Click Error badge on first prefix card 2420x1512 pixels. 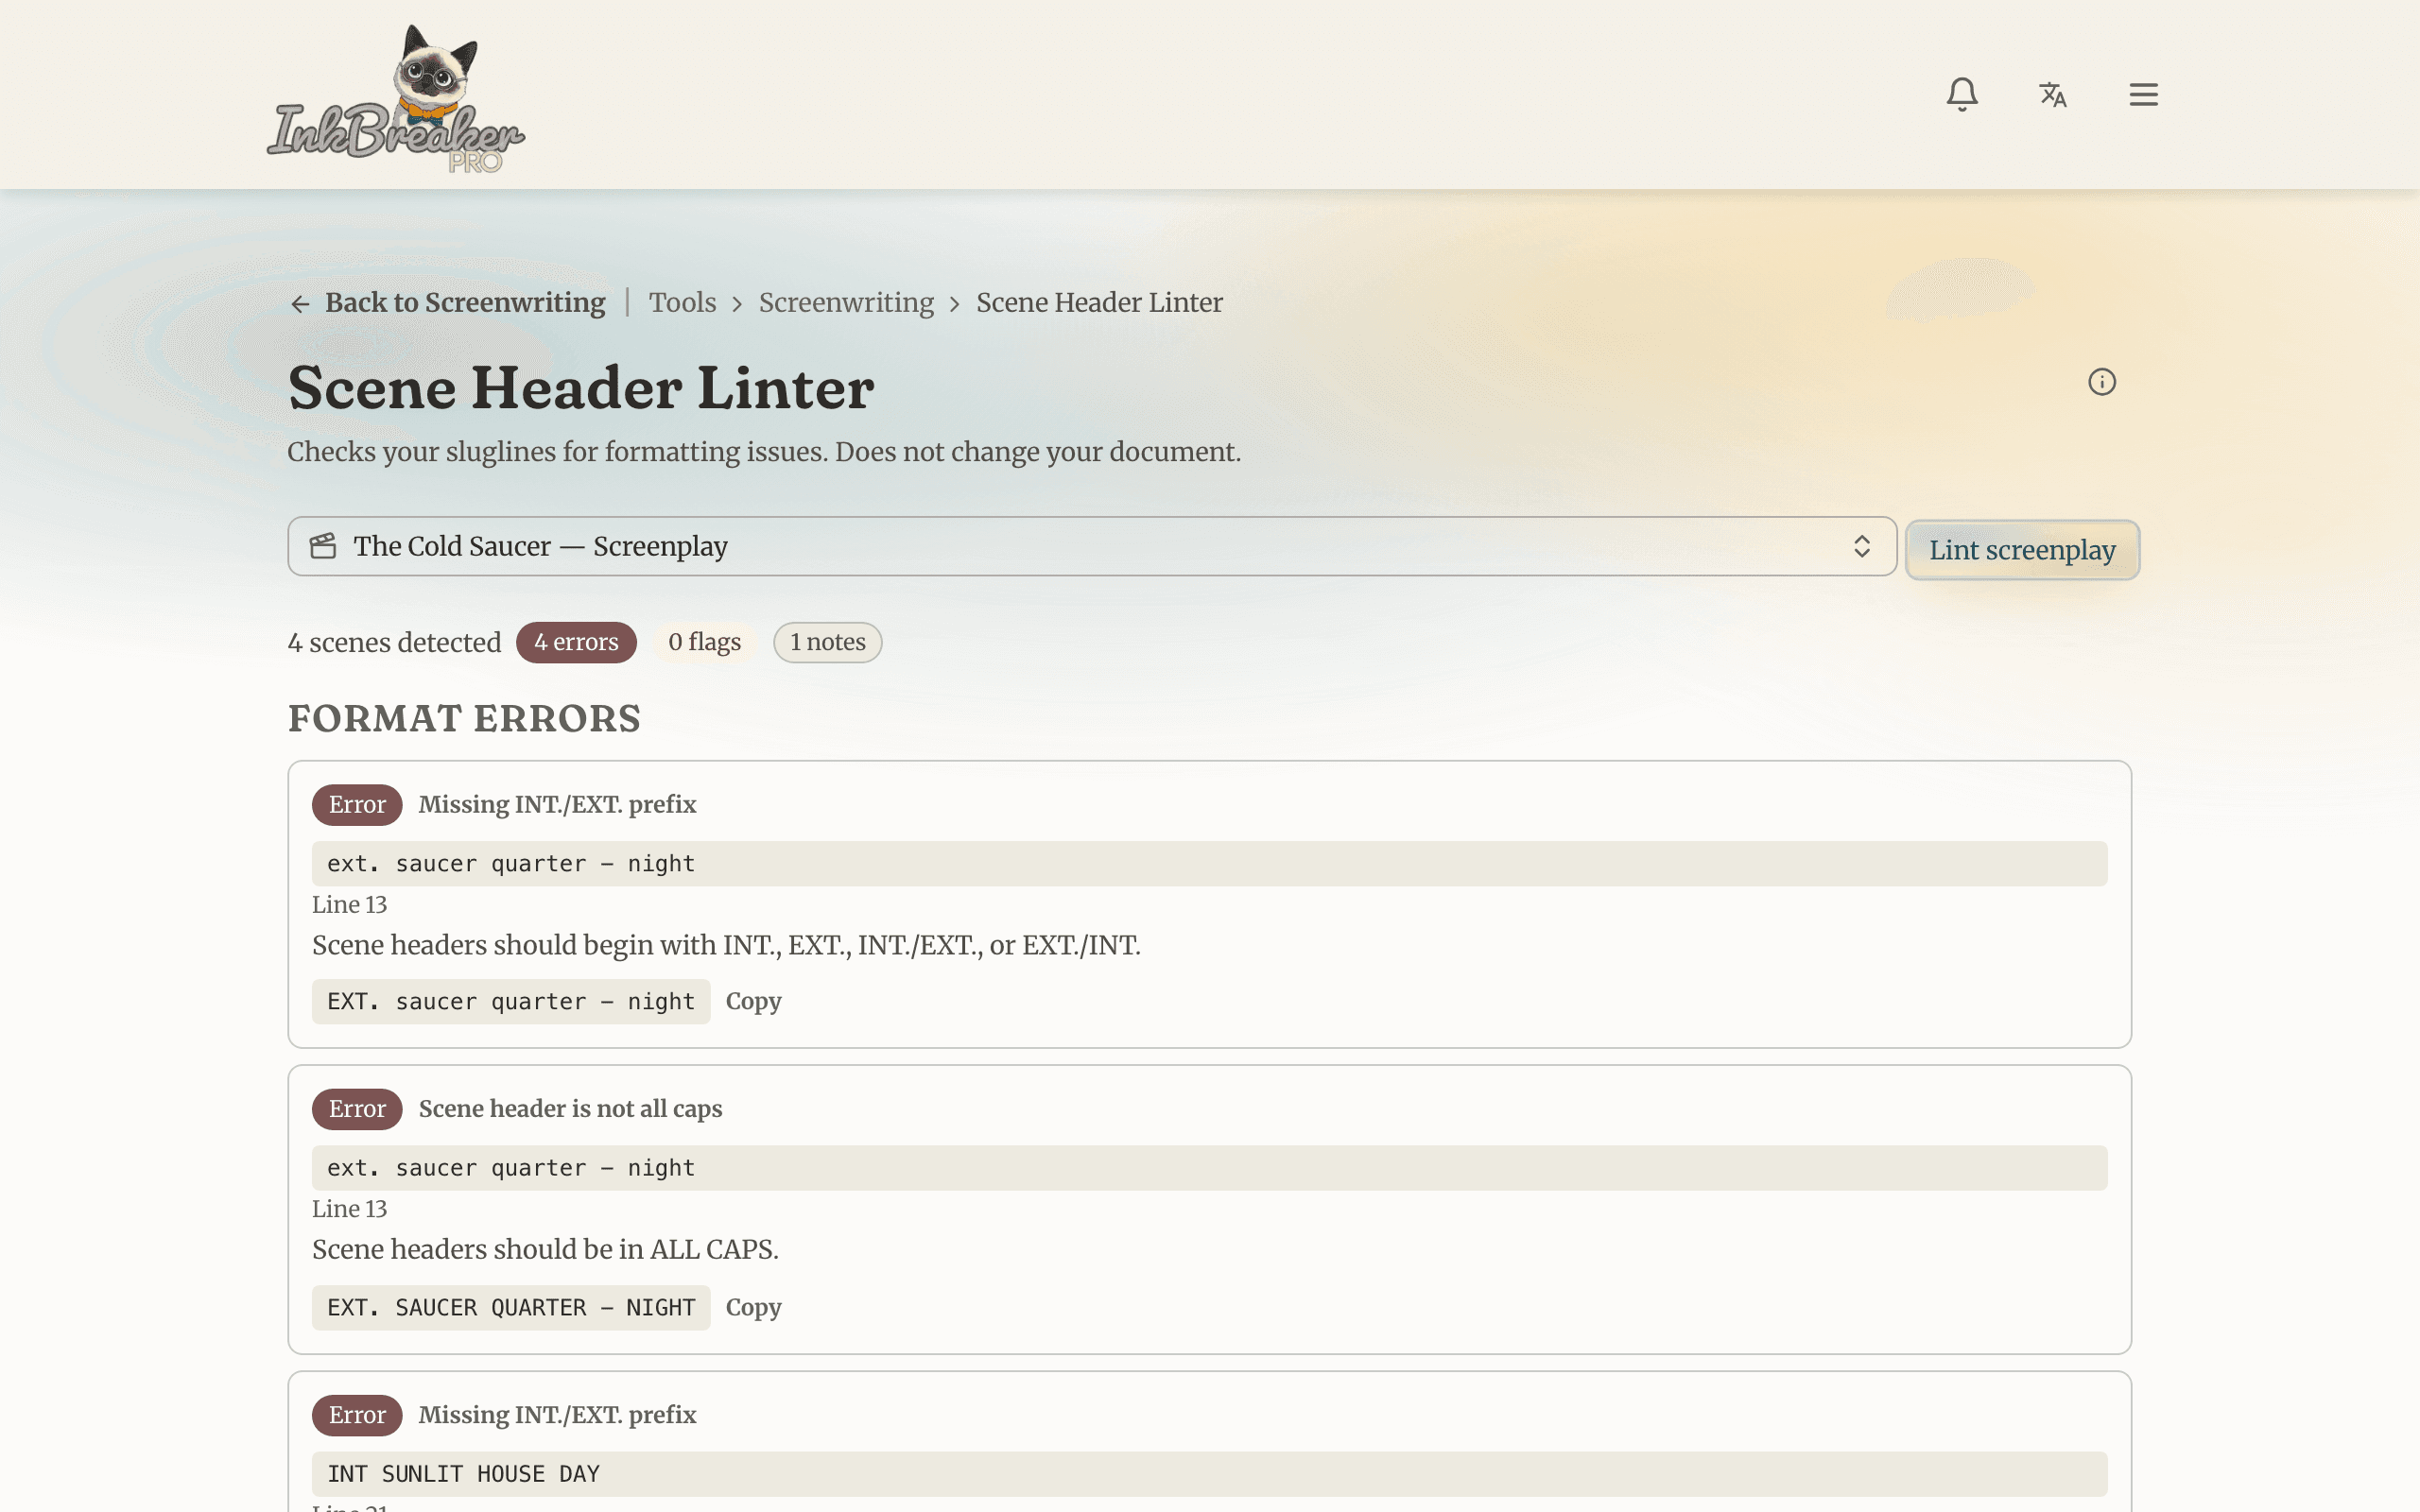[357, 805]
